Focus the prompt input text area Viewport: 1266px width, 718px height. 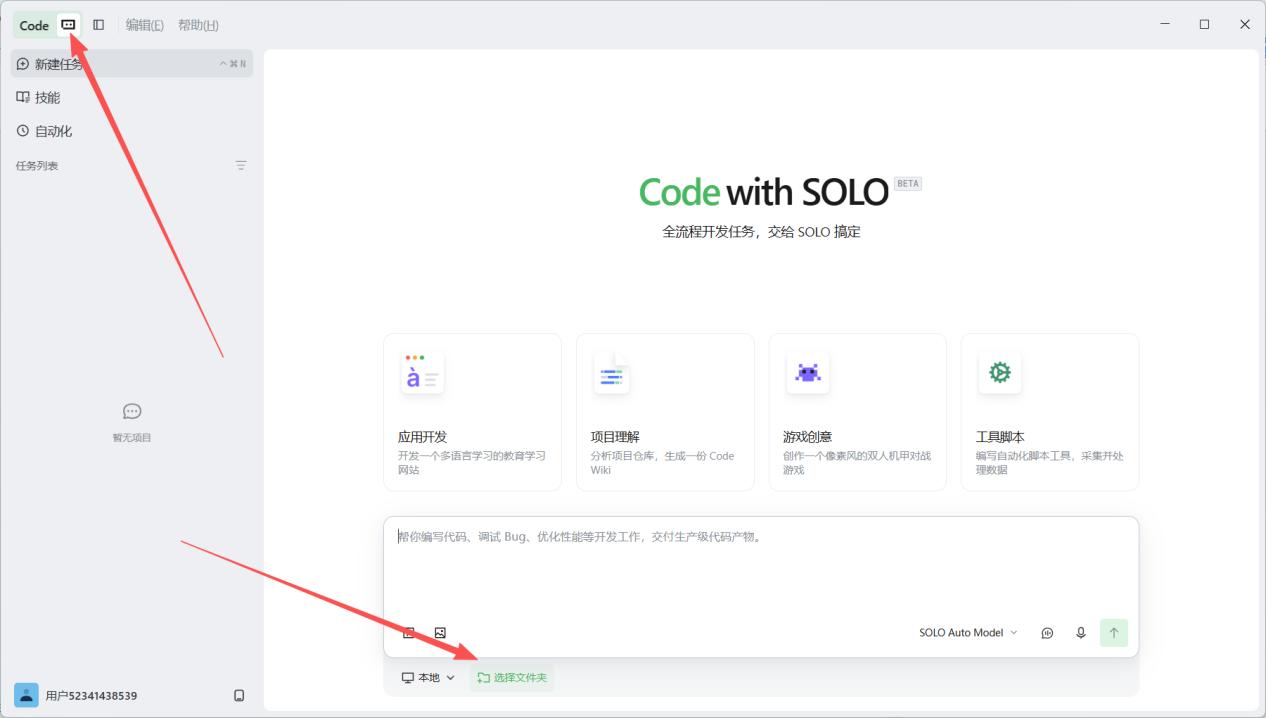point(761,565)
